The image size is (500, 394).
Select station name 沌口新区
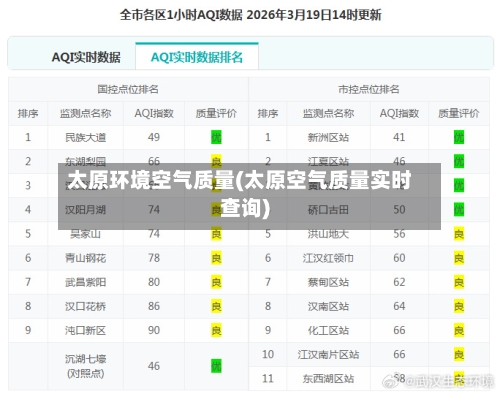click(85, 330)
